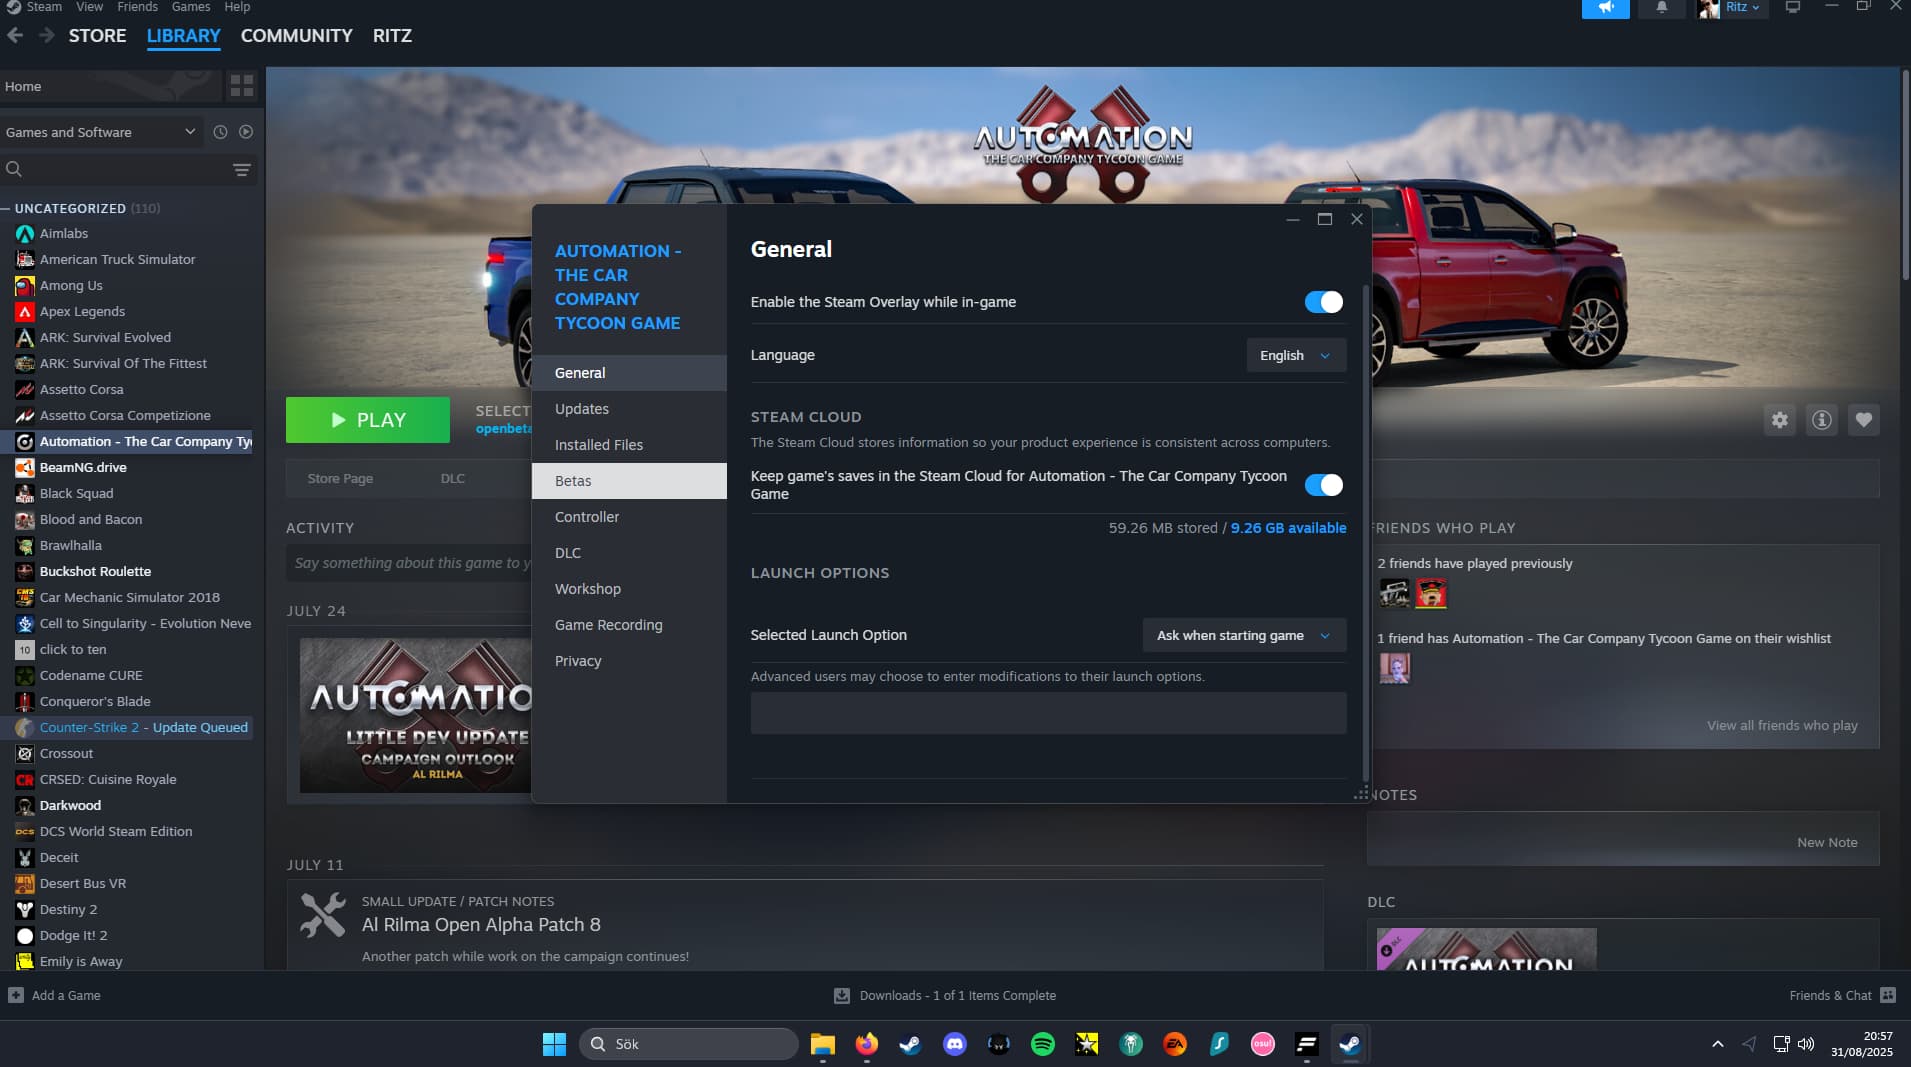
Task: Open View all friends who play
Action: coord(1781,725)
